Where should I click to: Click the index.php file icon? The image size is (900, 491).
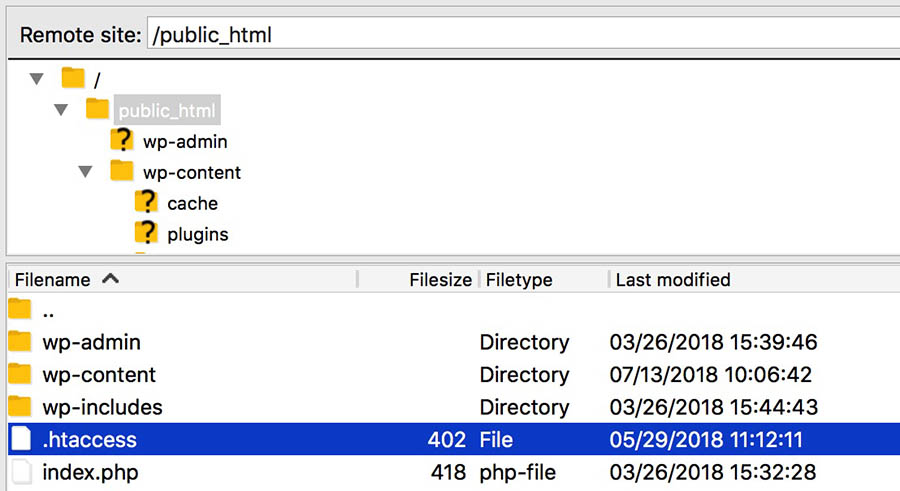[x=20, y=471]
